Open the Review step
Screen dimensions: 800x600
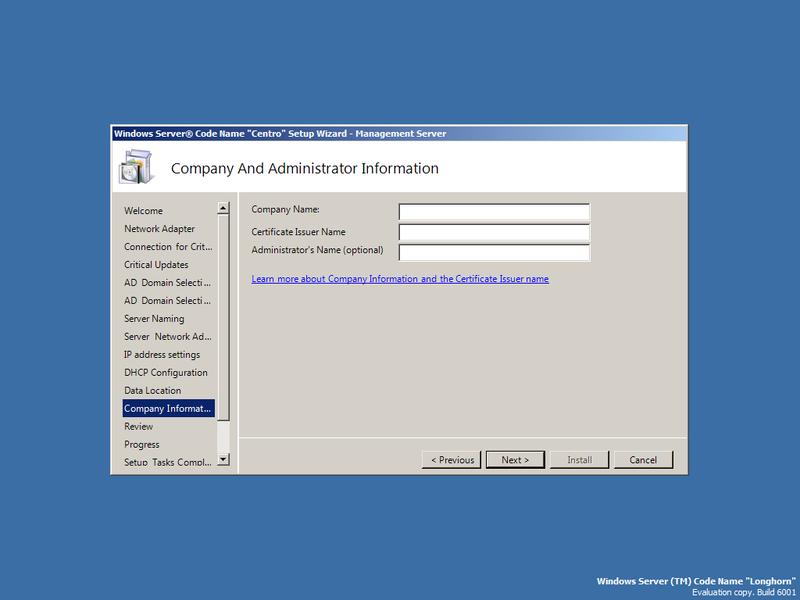pyautogui.click(x=138, y=426)
